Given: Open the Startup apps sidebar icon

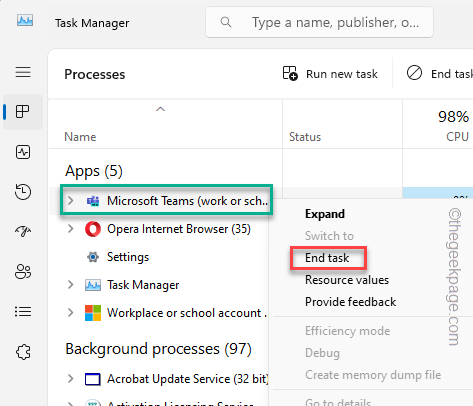Looking at the screenshot, I should pyautogui.click(x=23, y=231).
